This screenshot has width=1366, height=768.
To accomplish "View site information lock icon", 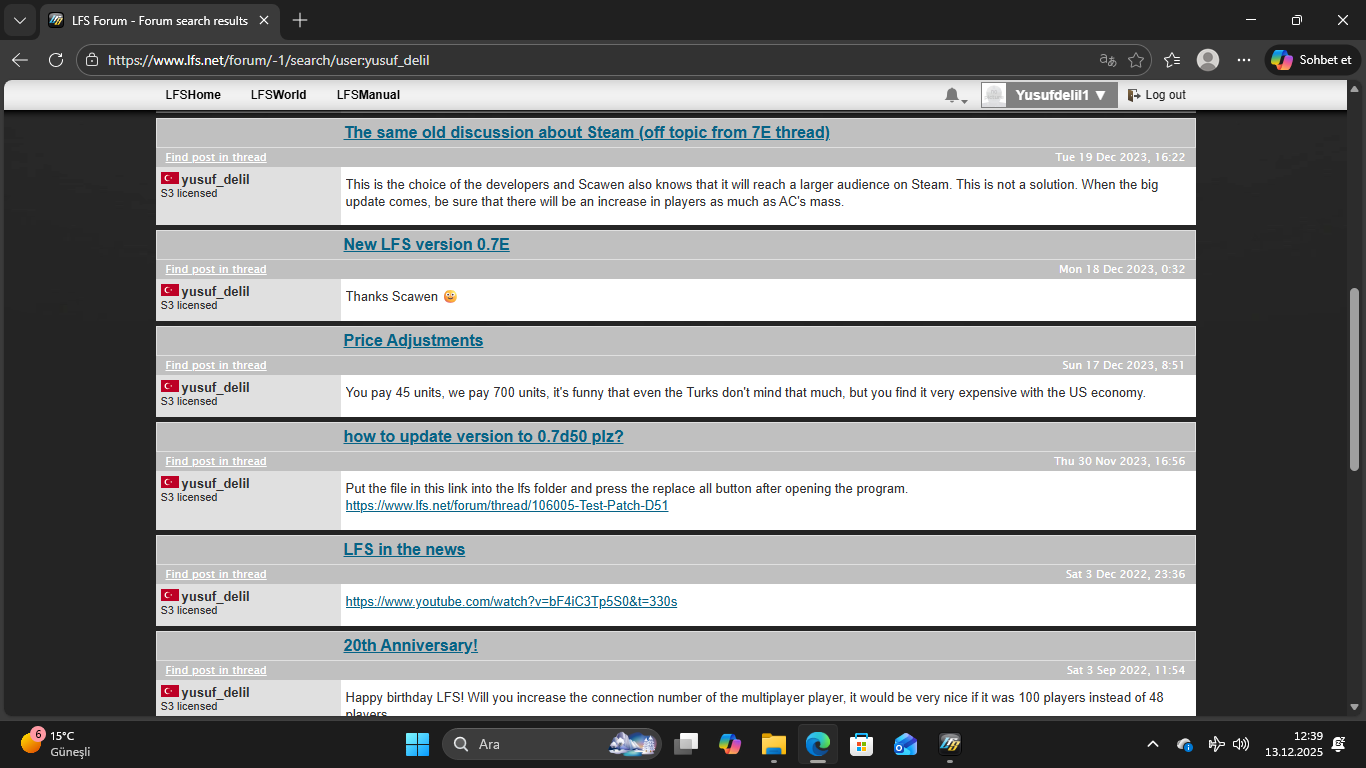I will point(92,60).
